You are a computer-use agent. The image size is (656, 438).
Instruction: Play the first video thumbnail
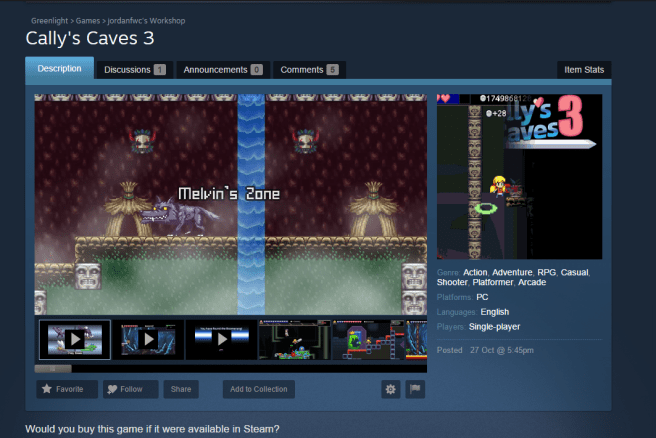(x=75, y=340)
